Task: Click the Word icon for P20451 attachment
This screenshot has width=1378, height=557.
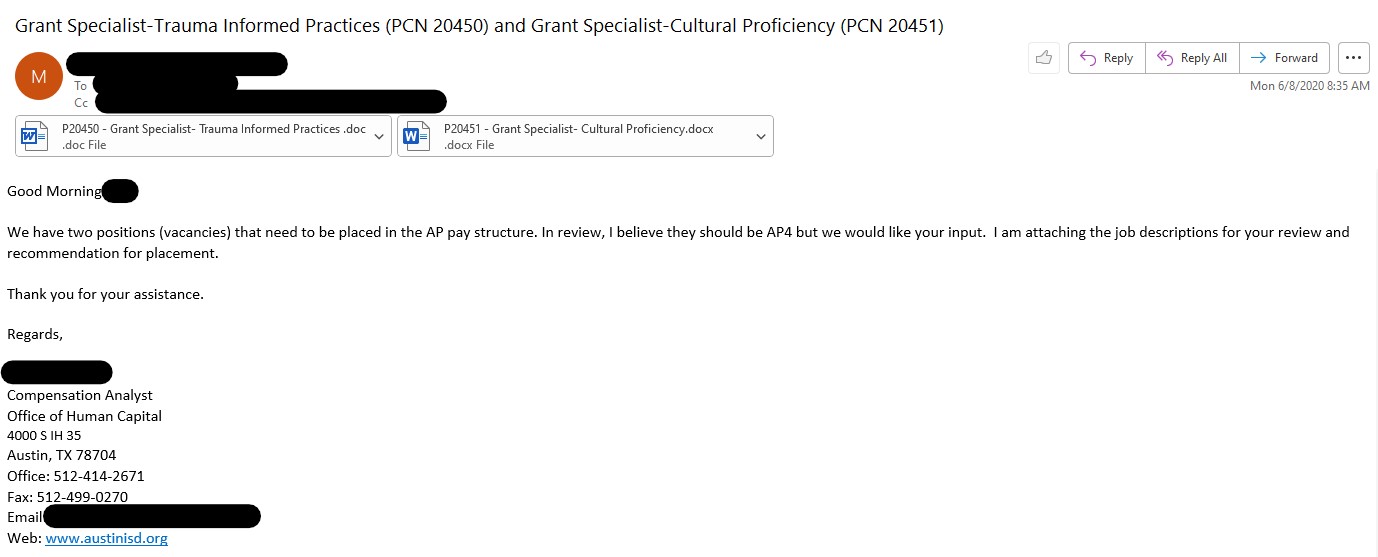Action: click(x=417, y=136)
